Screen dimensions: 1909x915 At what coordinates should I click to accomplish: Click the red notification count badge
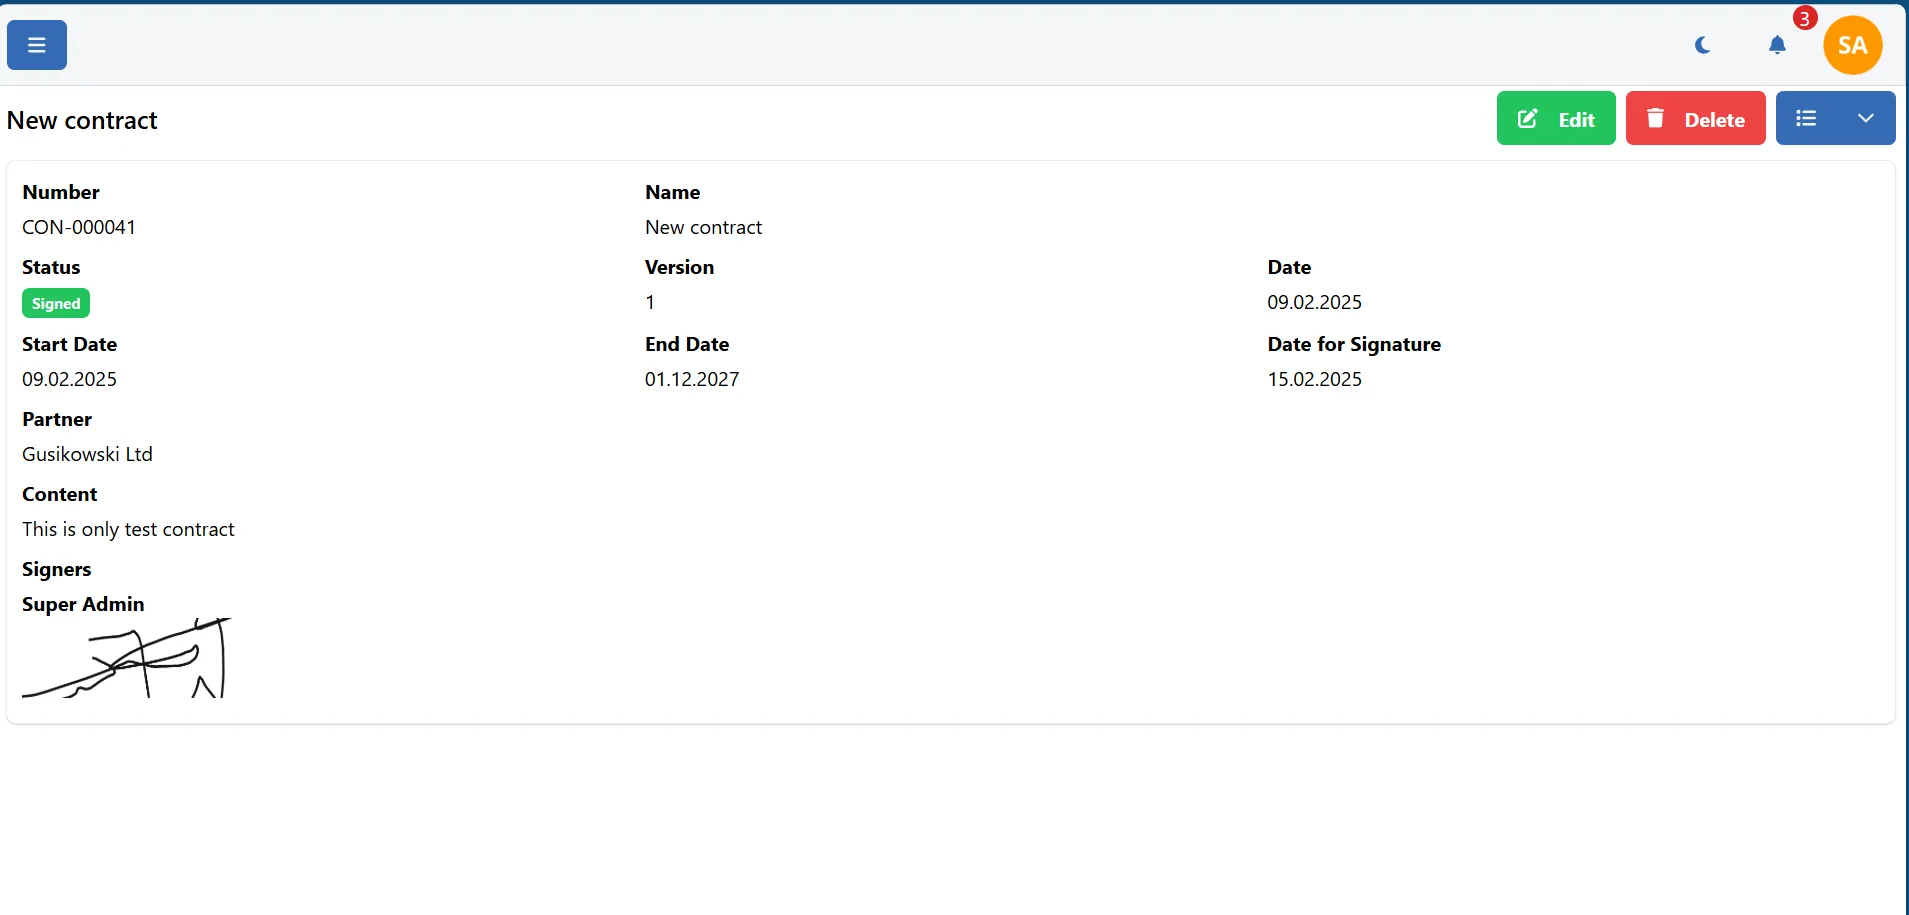pos(1804,18)
